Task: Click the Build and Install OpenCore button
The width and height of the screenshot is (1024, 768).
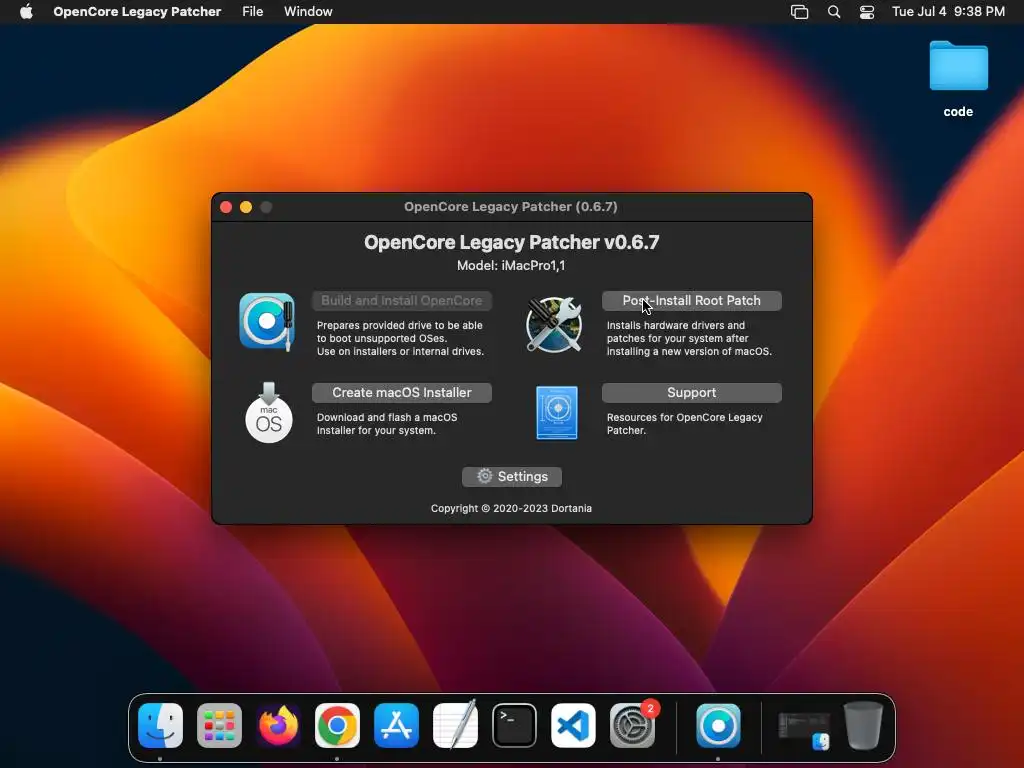Action: tap(402, 300)
